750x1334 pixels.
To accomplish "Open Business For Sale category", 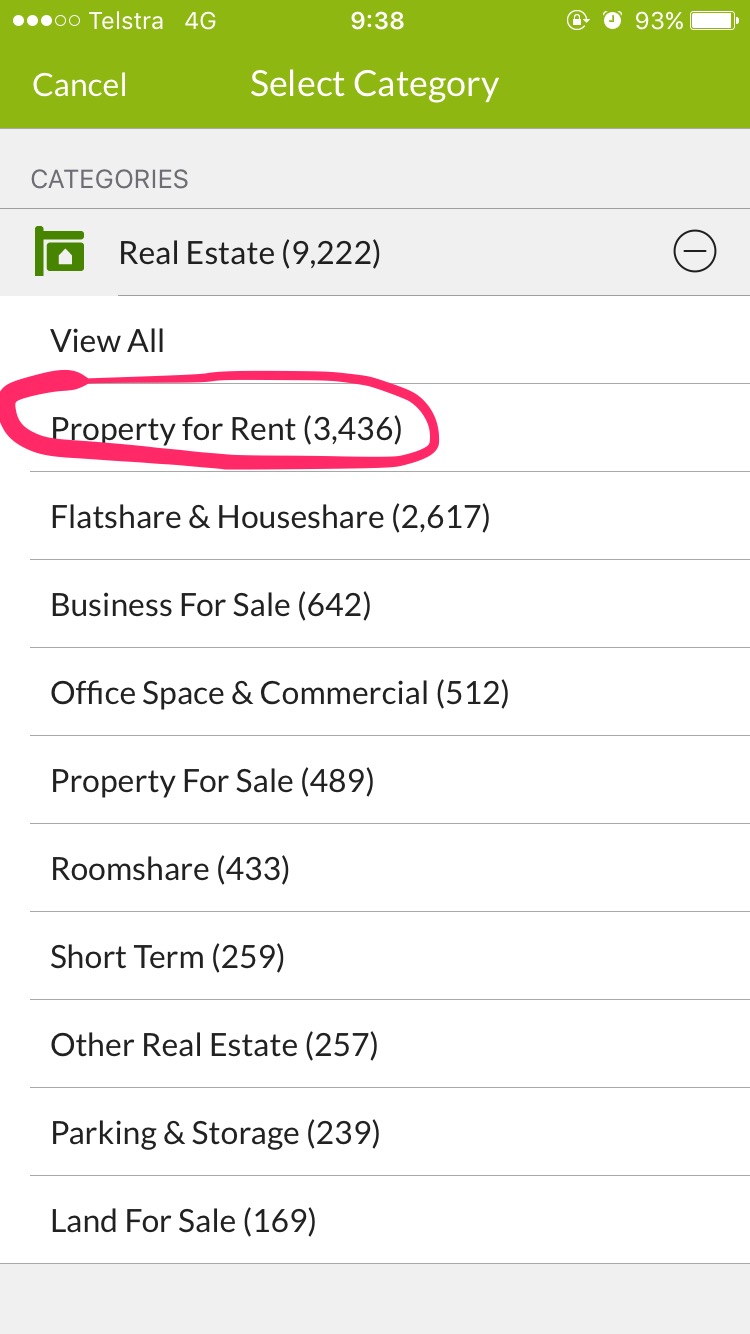I will [390, 604].
